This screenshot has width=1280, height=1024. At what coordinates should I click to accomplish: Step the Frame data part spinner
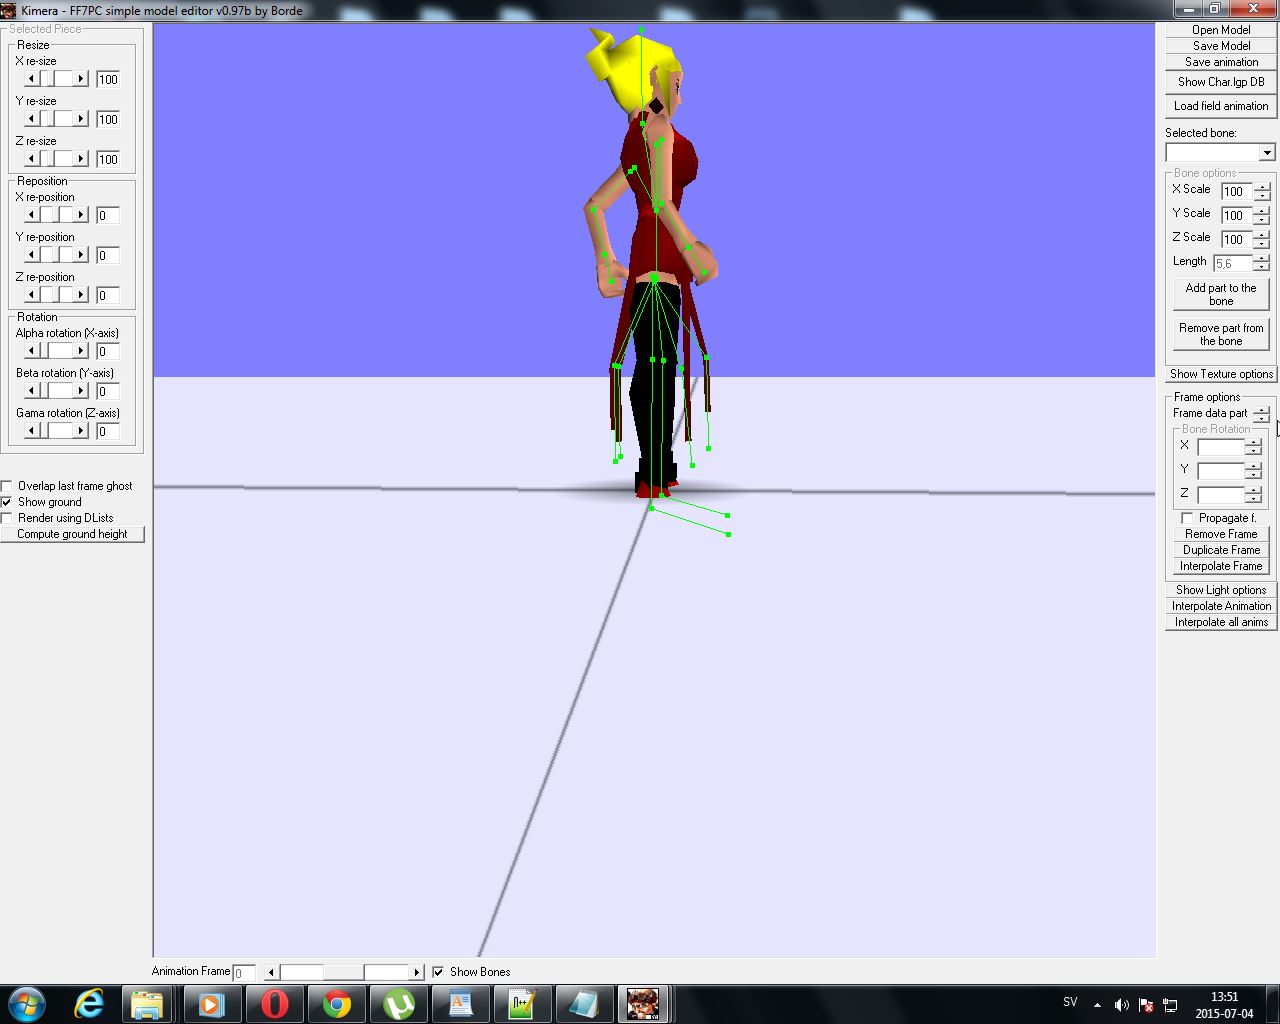(x=1262, y=413)
